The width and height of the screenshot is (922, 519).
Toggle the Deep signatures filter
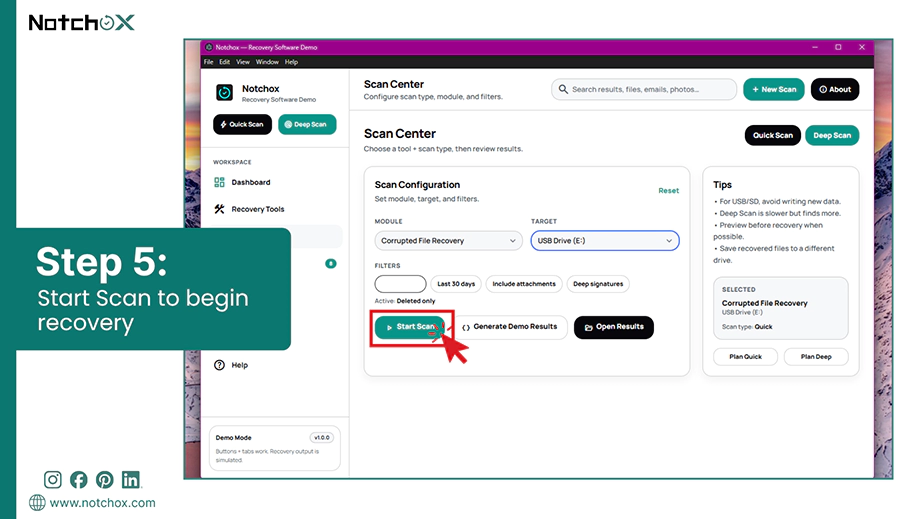598,284
